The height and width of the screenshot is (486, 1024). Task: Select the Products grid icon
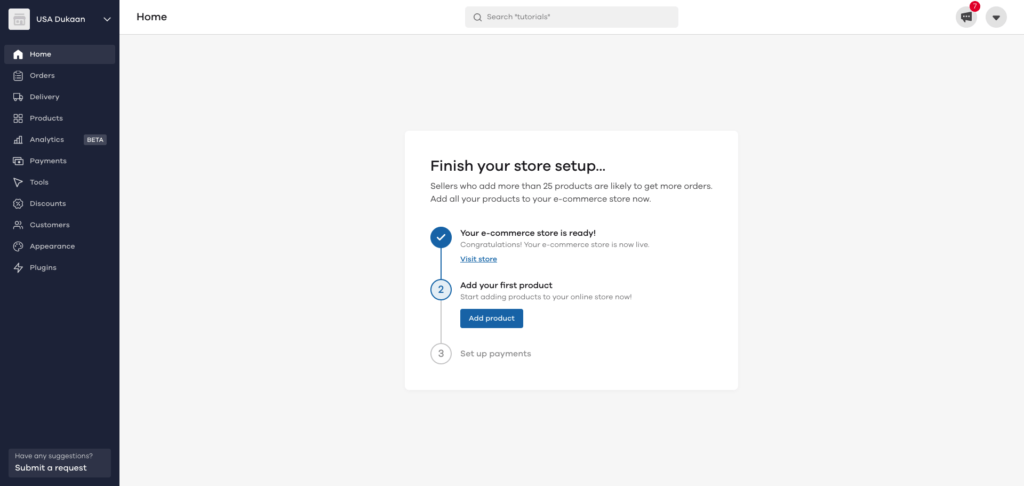tap(18, 118)
